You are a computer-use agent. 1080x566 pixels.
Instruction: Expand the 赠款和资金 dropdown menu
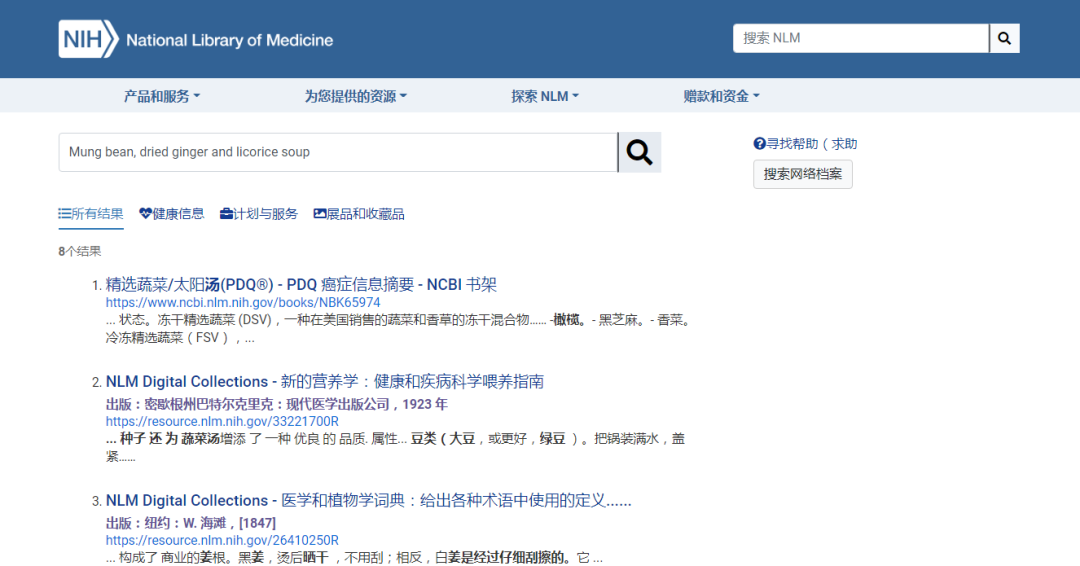721,96
